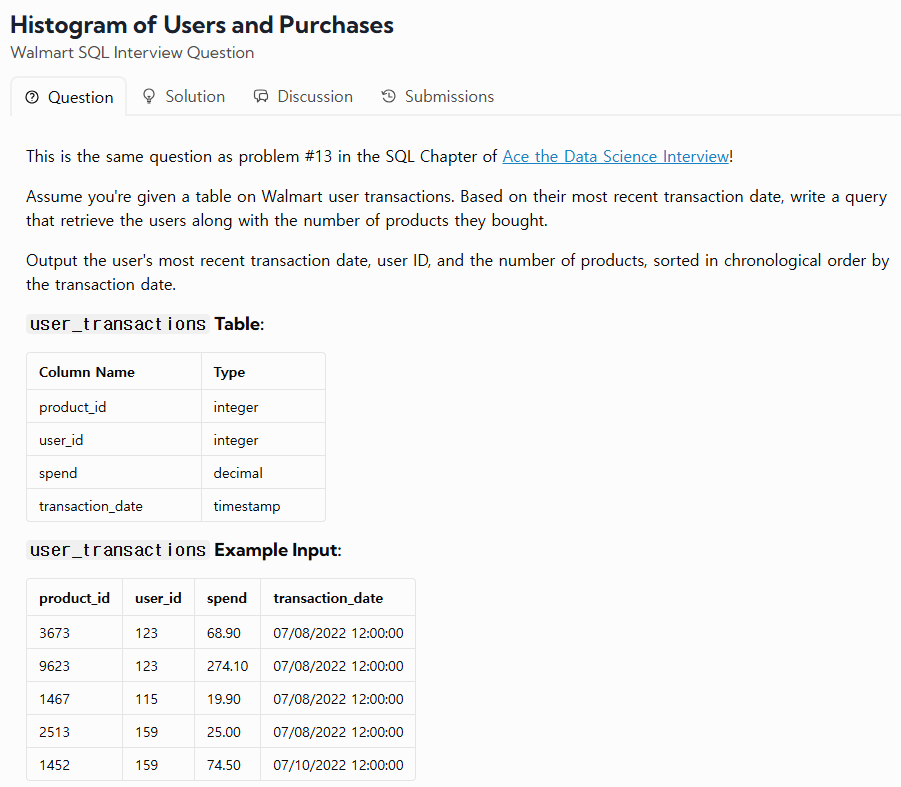Screen dimensions: 901x787
Task: Click the chat bubble icon beside Discussion
Action: click(x=261, y=97)
